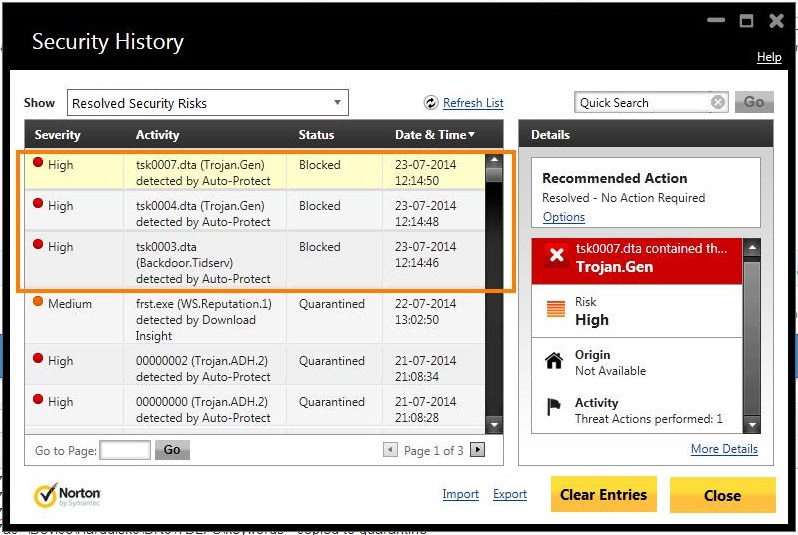
Task: Click the Refresh List circular arrows icon
Action: [431, 103]
